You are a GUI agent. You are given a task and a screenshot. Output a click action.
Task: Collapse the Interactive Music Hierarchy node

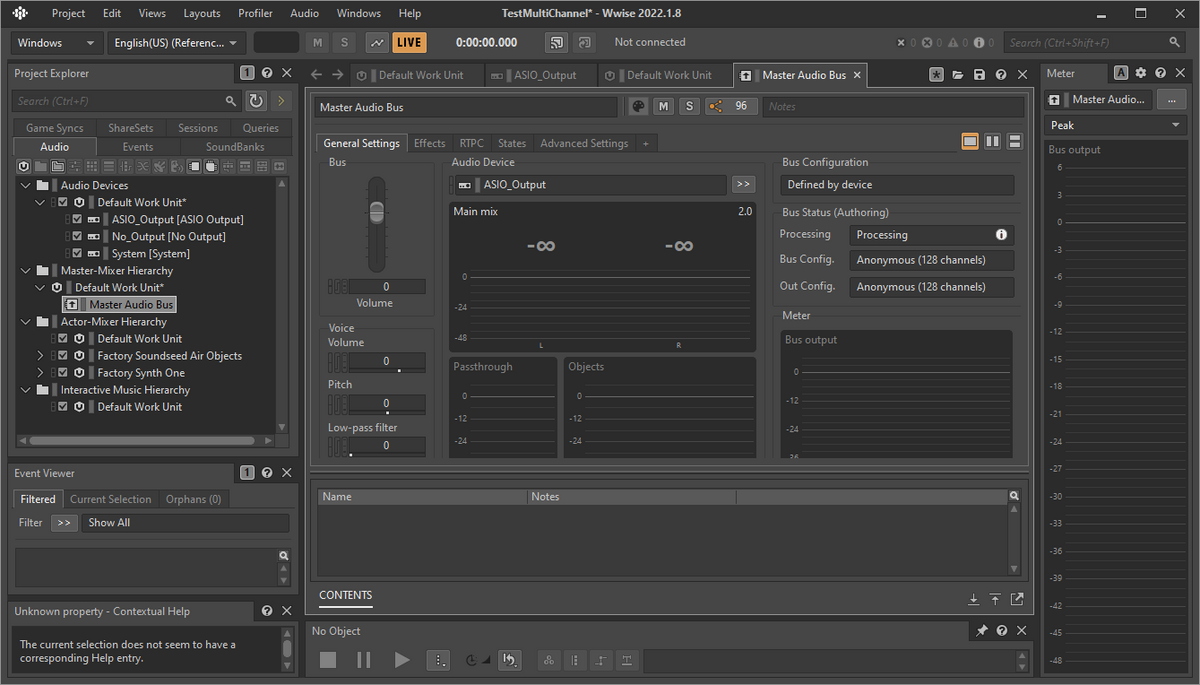point(24,390)
